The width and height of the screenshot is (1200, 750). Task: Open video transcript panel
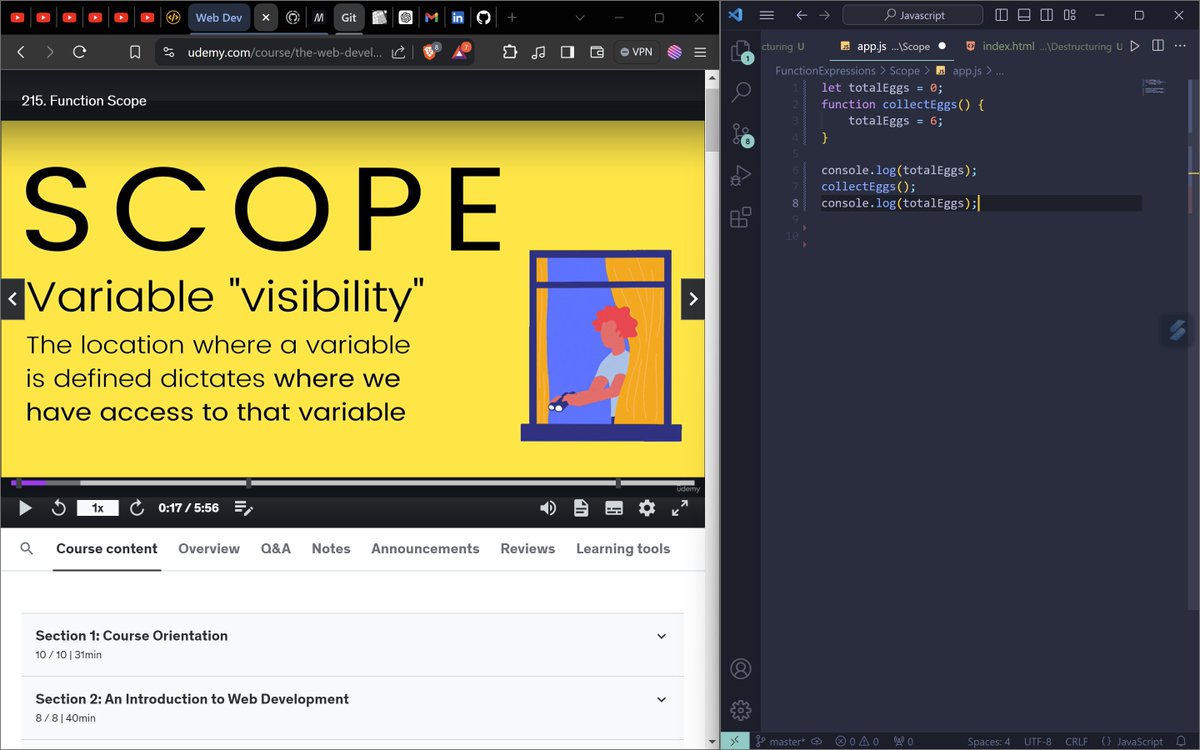(x=581, y=508)
